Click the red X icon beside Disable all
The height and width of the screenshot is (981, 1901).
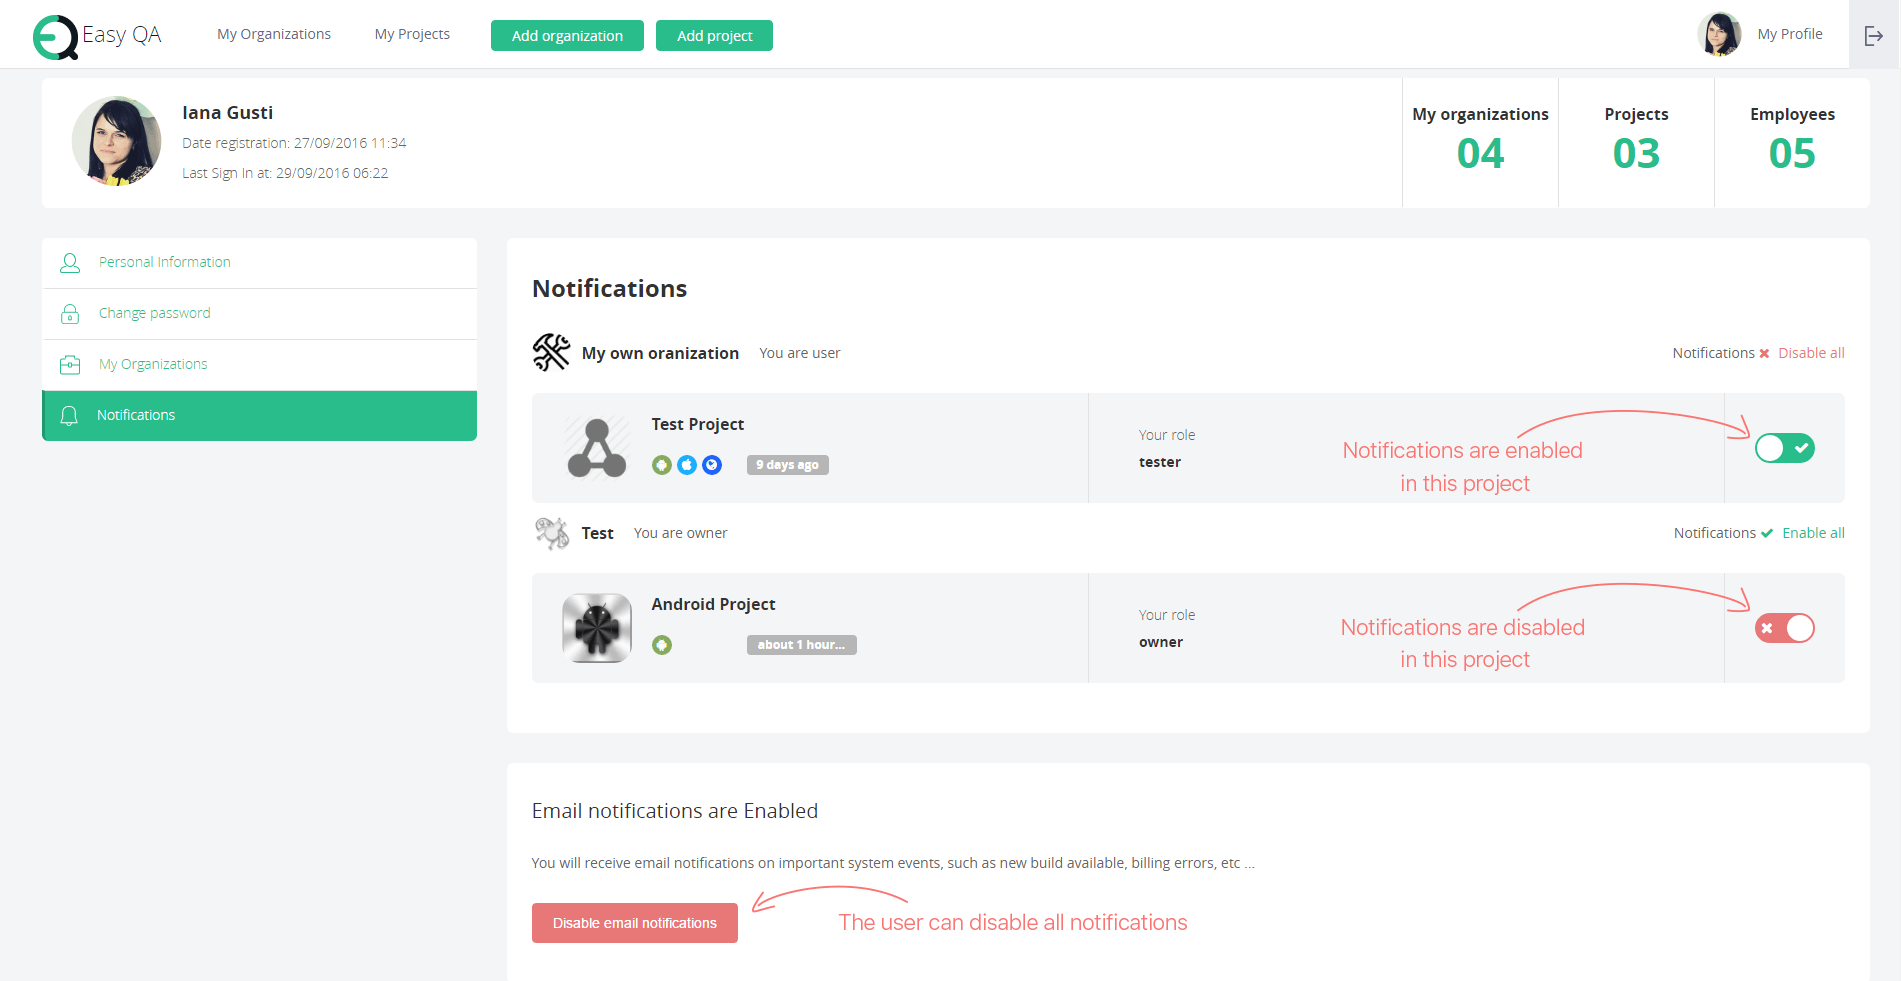(1765, 354)
